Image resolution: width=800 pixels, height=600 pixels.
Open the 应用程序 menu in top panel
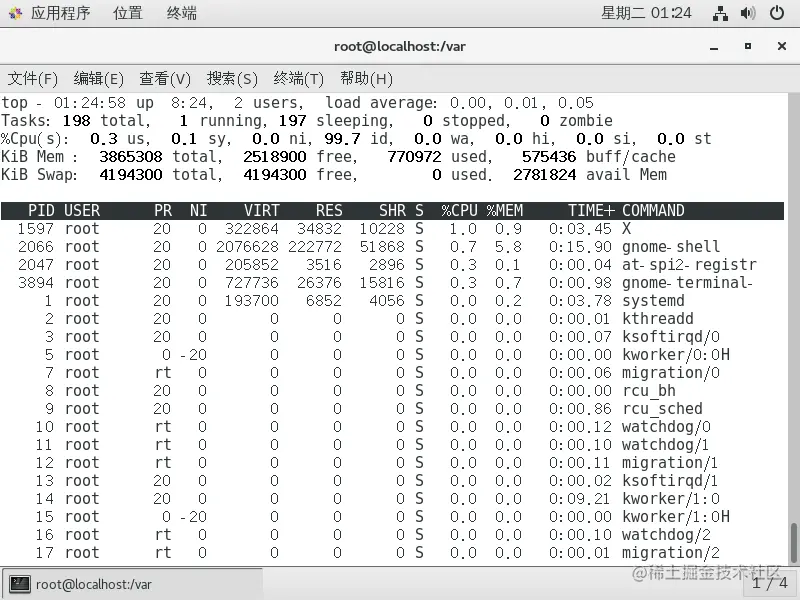[x=60, y=13]
